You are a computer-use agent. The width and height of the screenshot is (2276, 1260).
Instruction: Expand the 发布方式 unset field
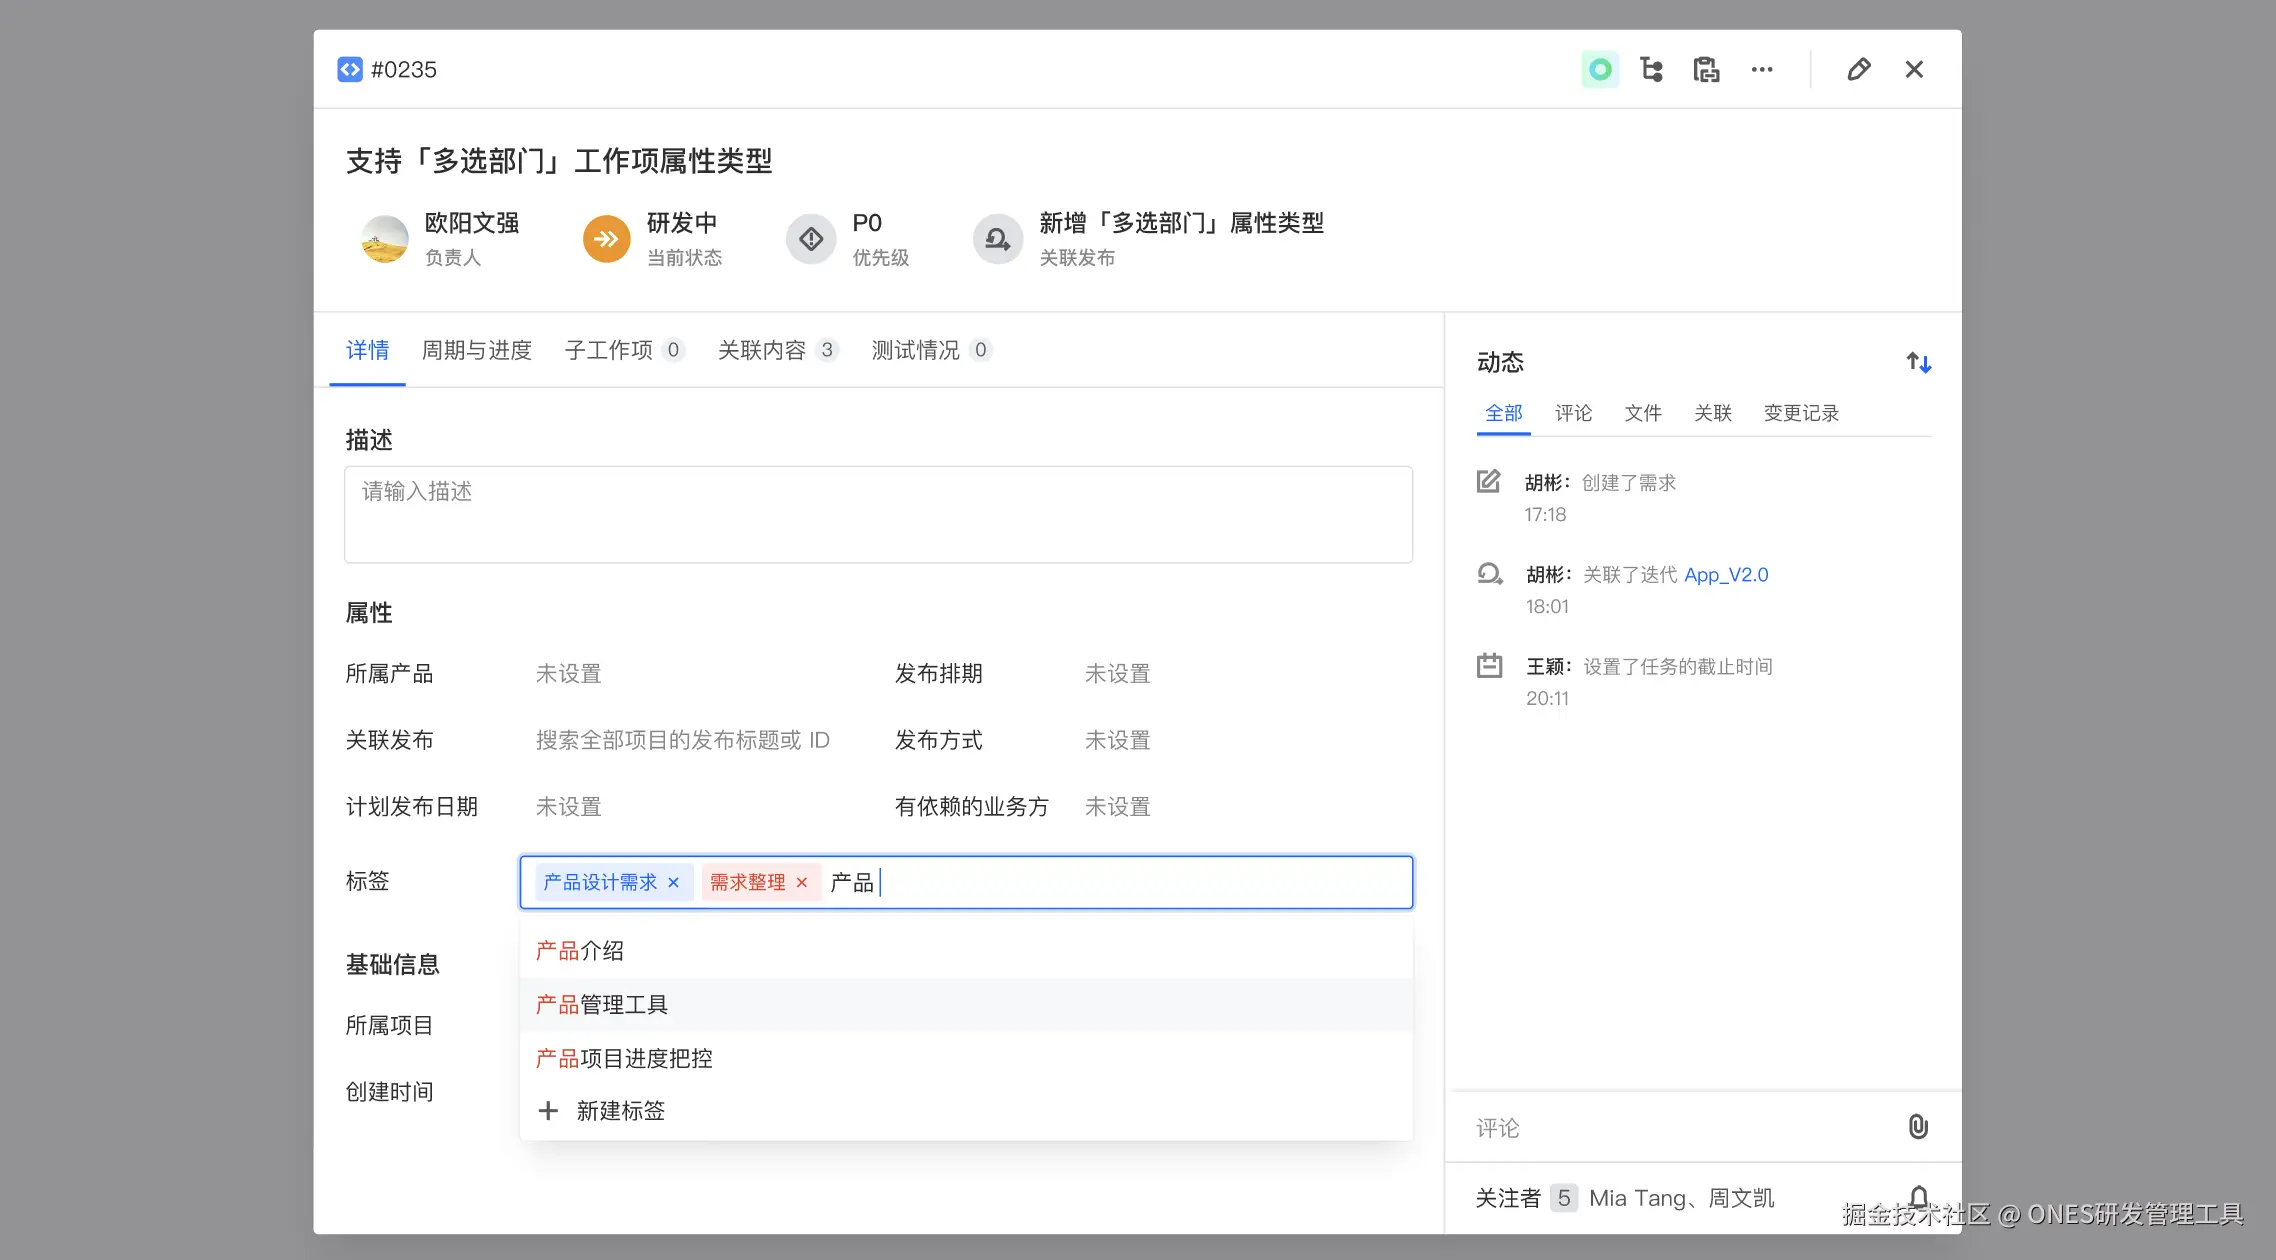1117,740
